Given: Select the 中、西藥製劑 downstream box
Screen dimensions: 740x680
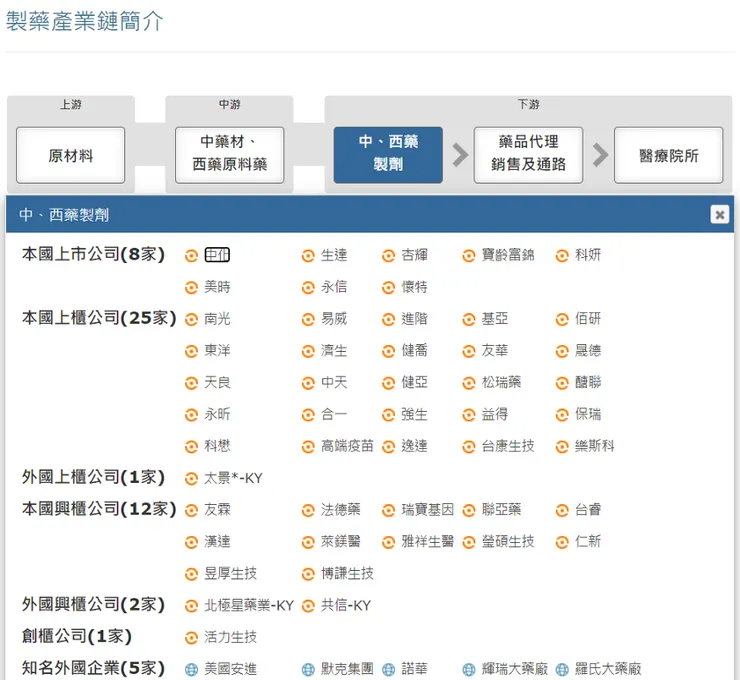Looking at the screenshot, I should point(388,155).
